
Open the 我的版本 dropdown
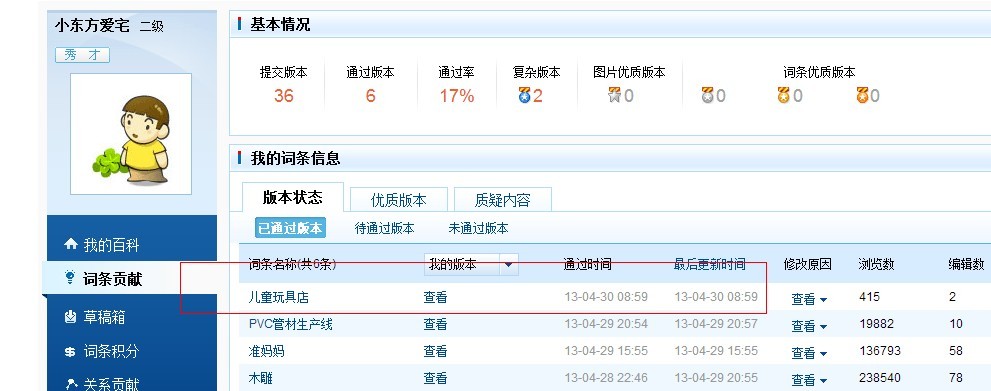[471, 265]
